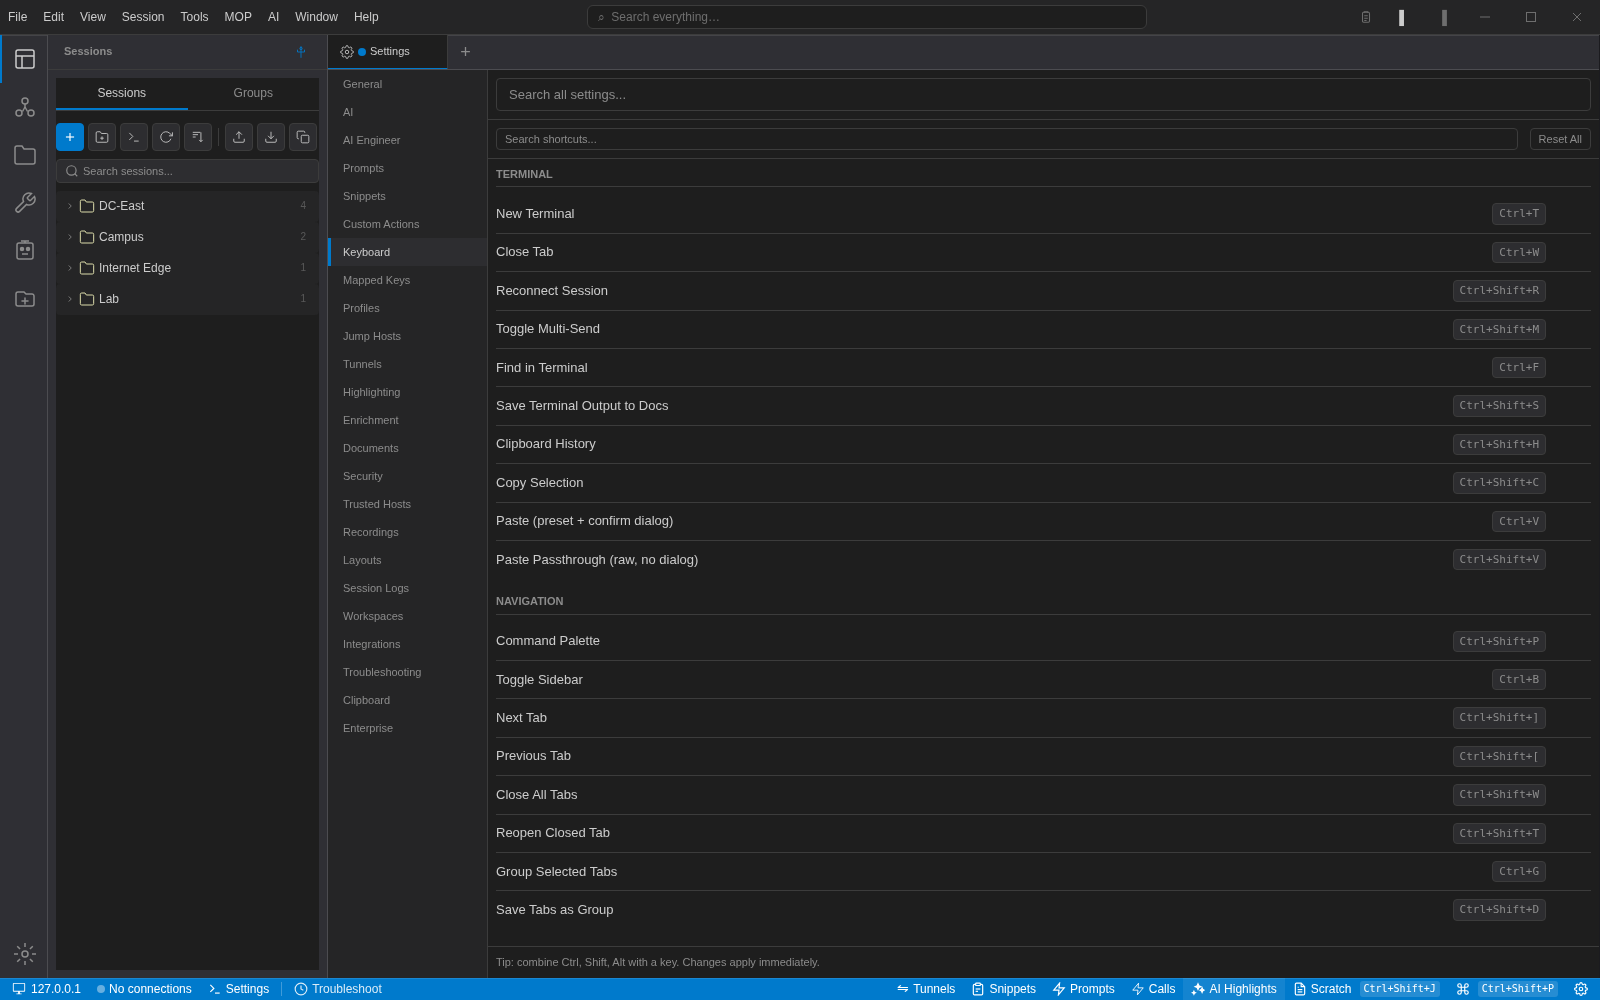Open the AI robot icon in activity bar
Screen dimensions: 1600x1000
click(25, 250)
